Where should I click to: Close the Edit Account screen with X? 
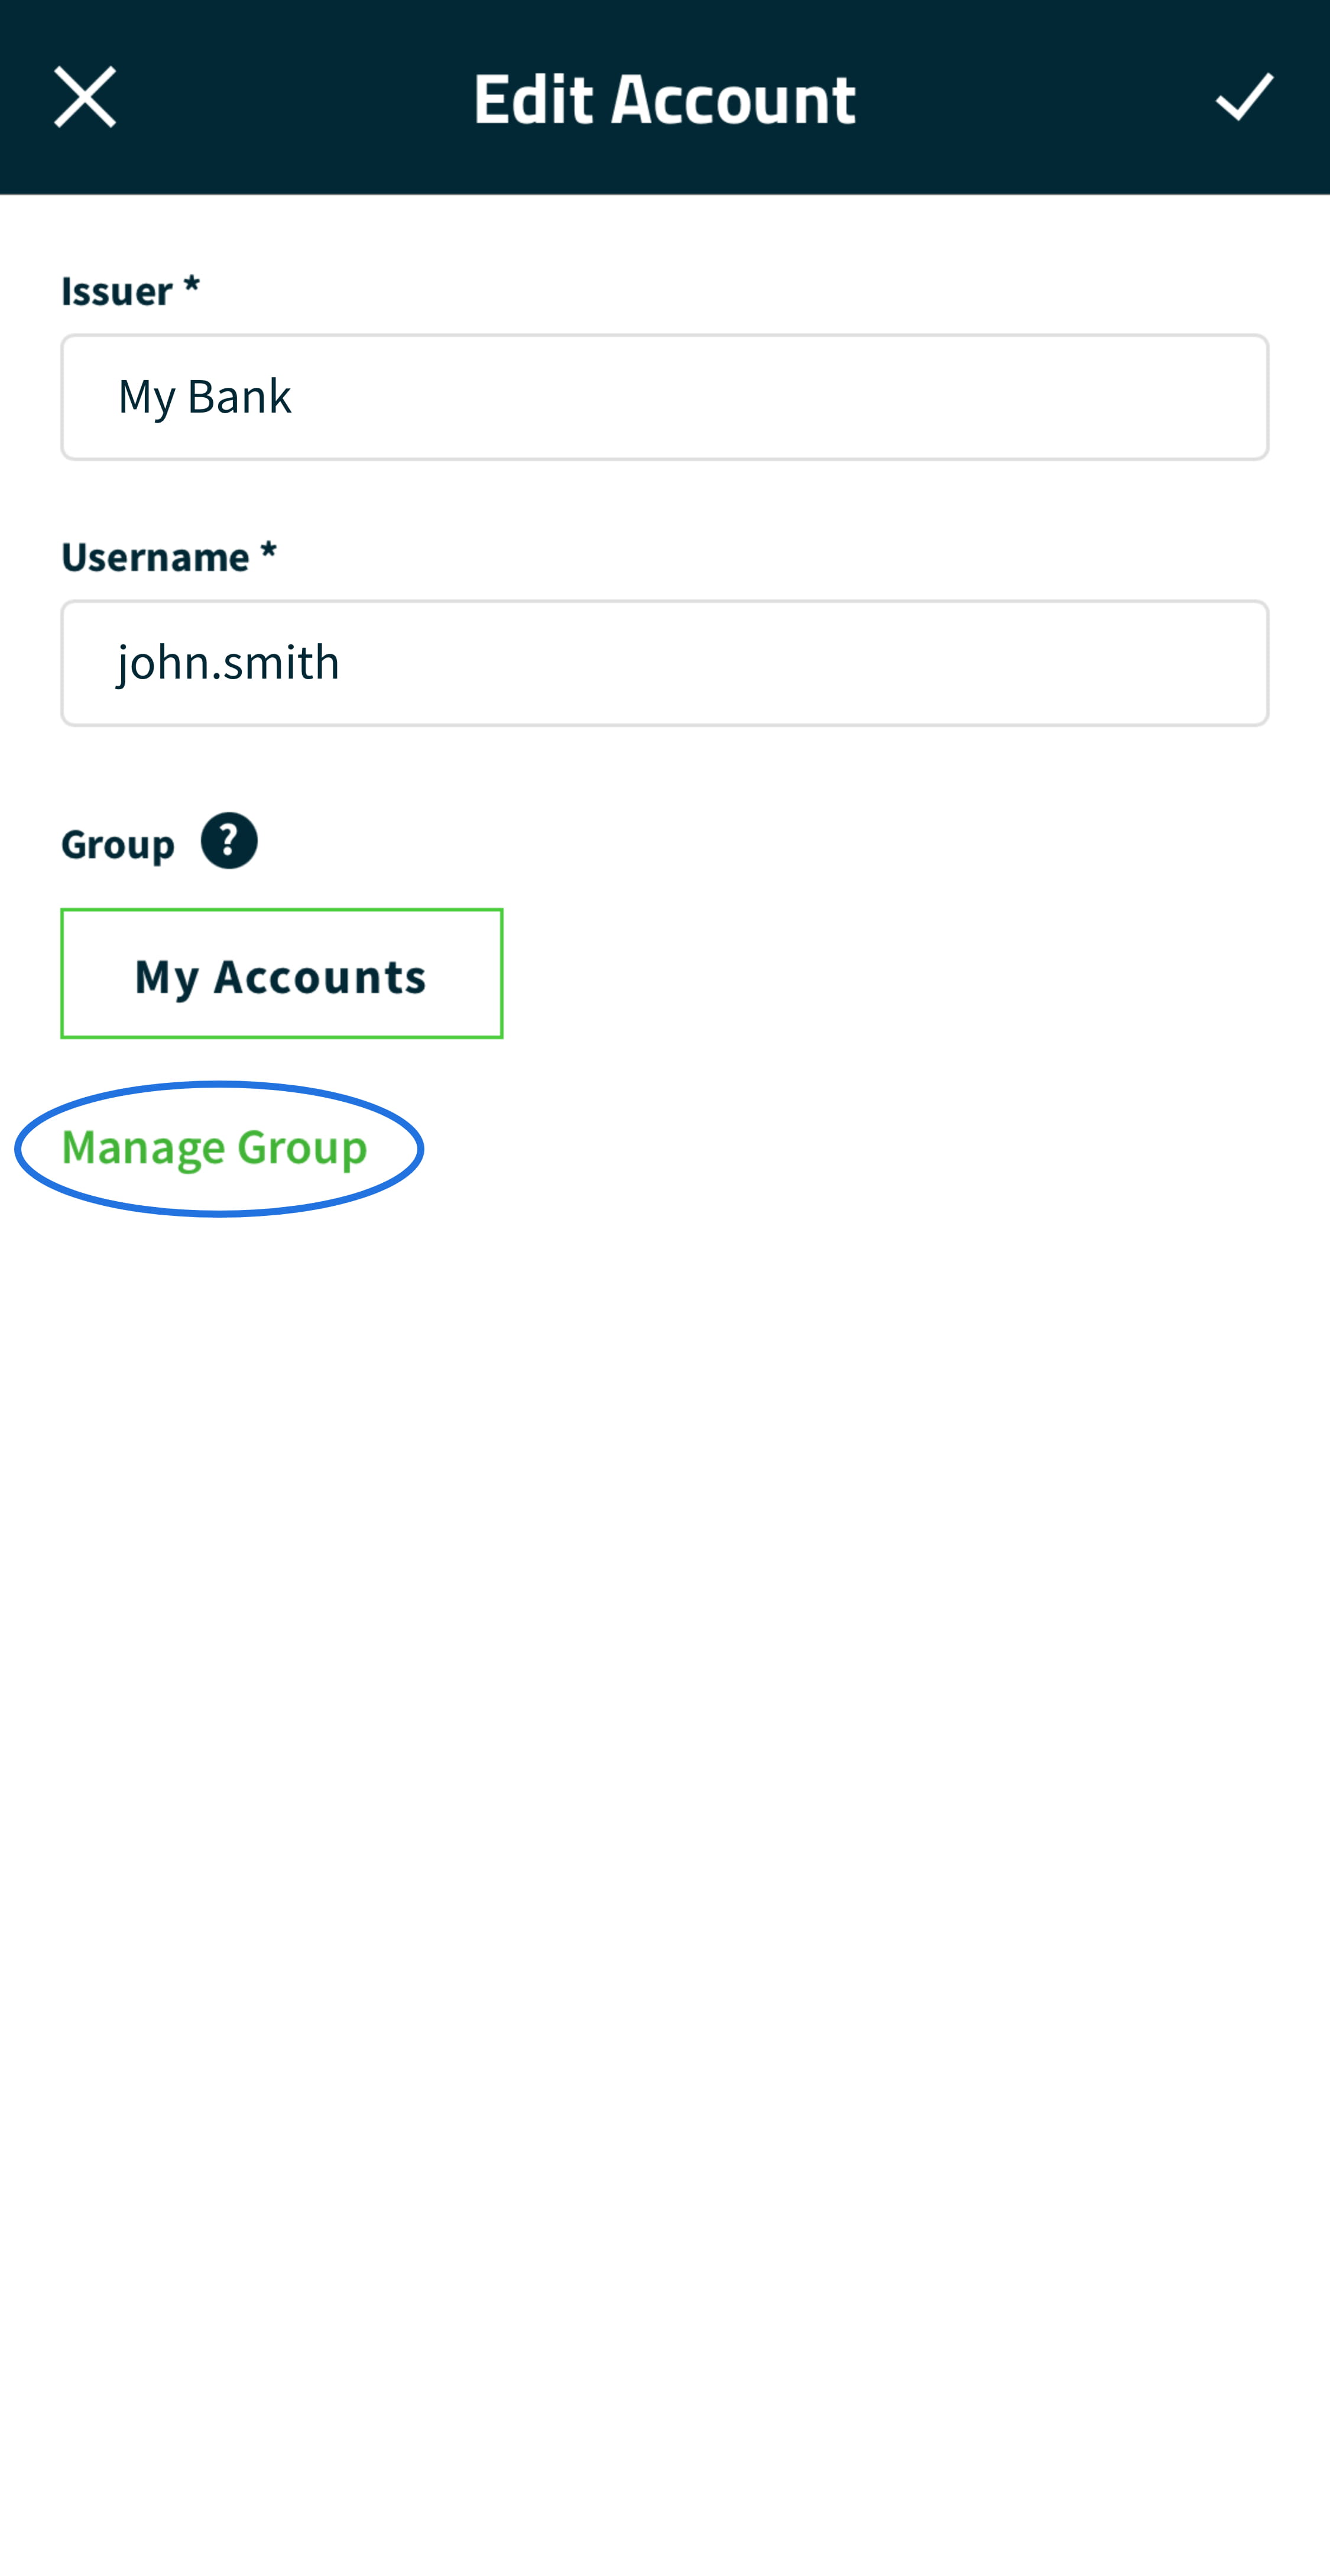click(x=85, y=97)
